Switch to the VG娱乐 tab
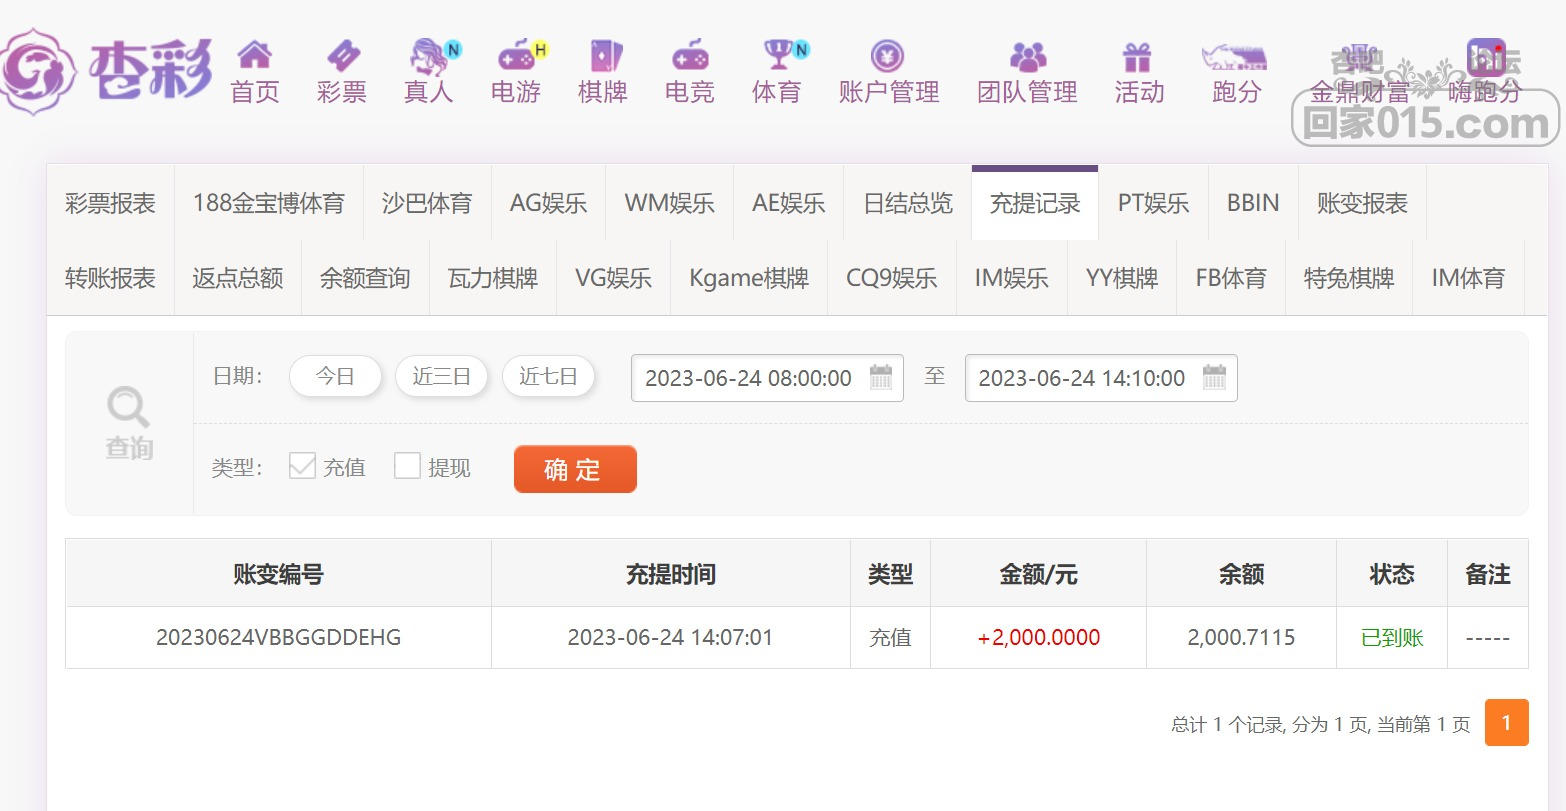This screenshot has height=811, width=1566. pyautogui.click(x=613, y=278)
